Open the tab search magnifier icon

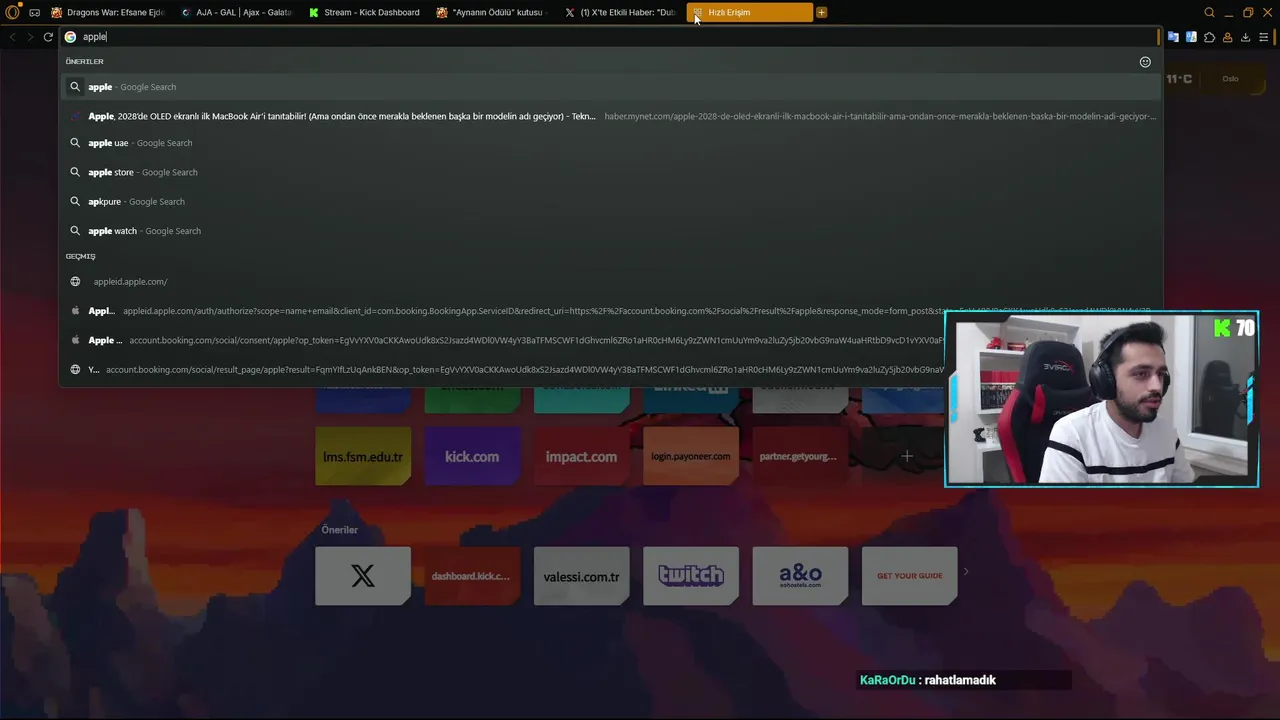tap(1209, 12)
